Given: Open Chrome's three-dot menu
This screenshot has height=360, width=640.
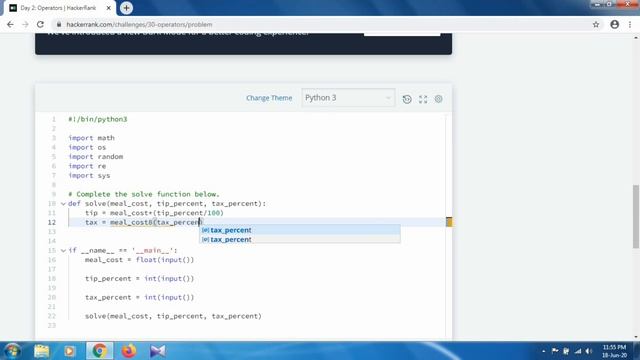Looking at the screenshot, I should point(630,24).
